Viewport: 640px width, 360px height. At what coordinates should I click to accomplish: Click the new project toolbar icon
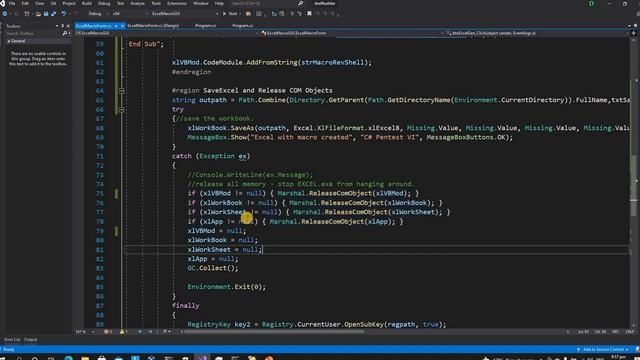(27, 13)
